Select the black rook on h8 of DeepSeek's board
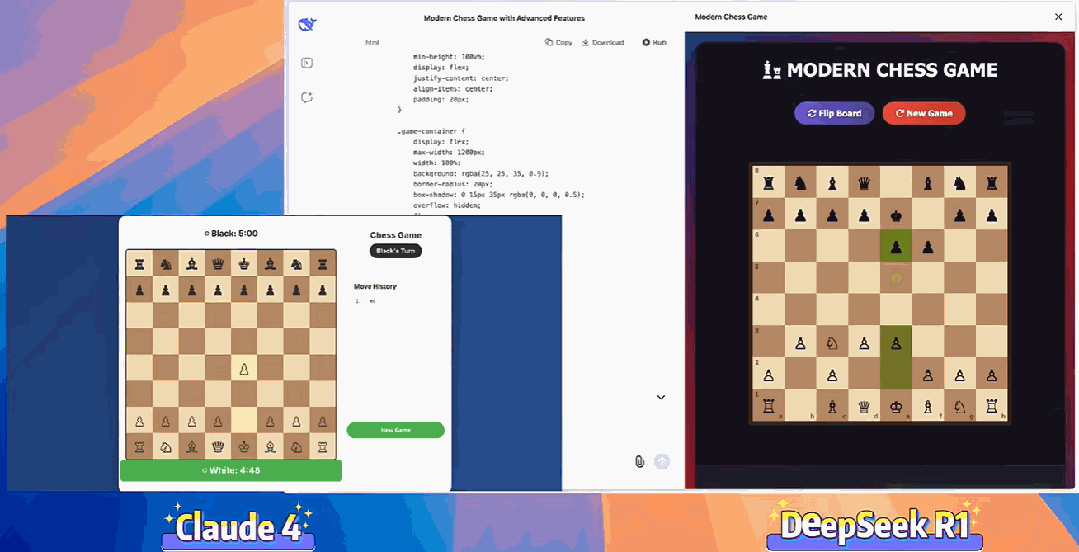Viewport: 1079px width, 552px height. (x=991, y=182)
